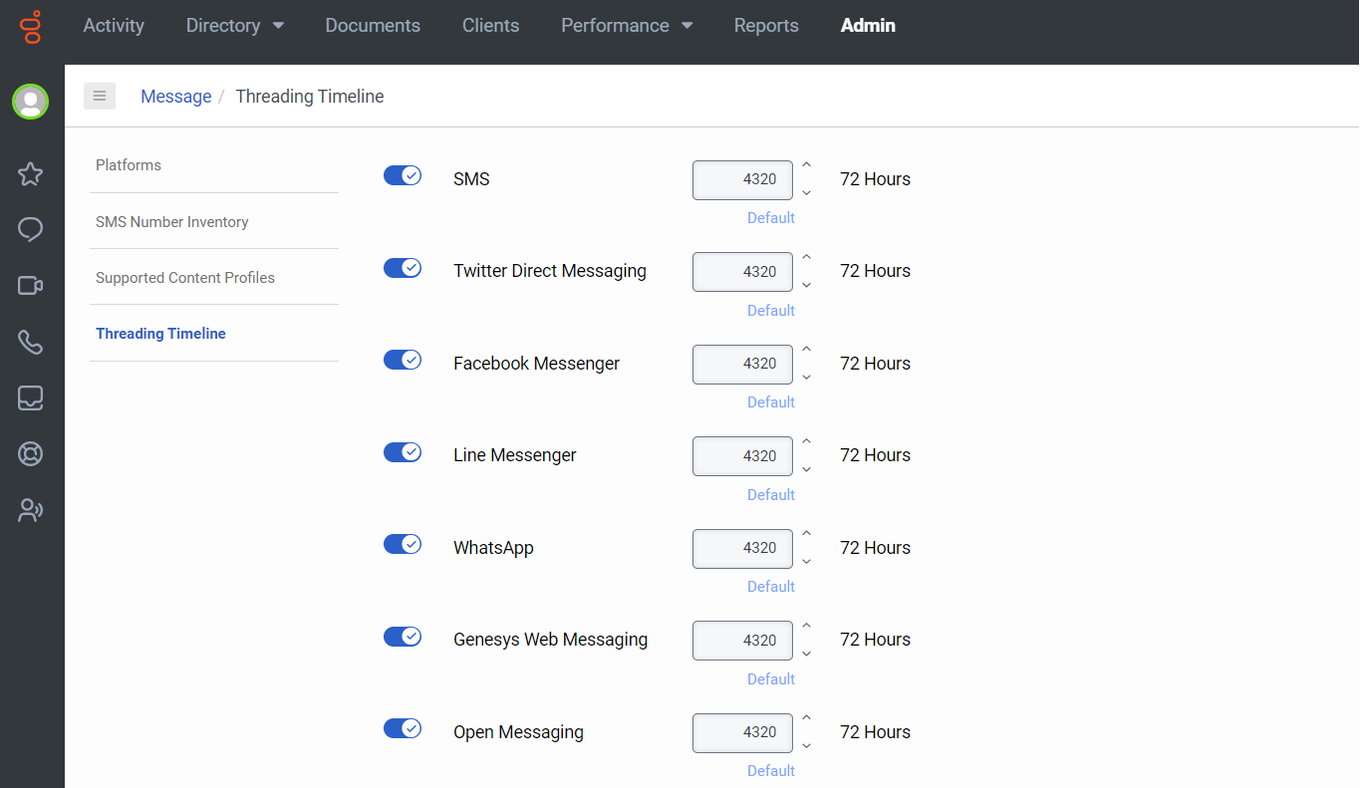The image size is (1360, 788).
Task: Click the help life-ring icon
Action: (30, 453)
